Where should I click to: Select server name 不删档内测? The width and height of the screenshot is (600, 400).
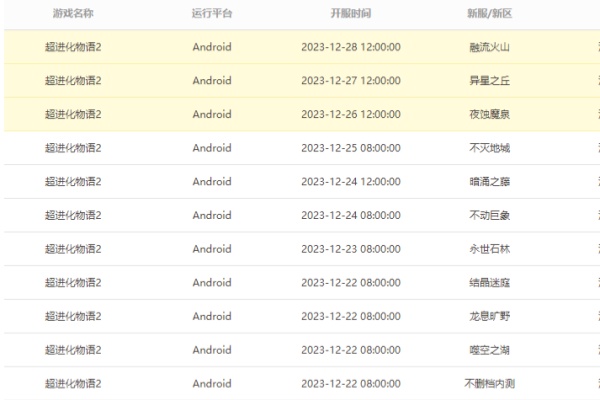point(489,384)
